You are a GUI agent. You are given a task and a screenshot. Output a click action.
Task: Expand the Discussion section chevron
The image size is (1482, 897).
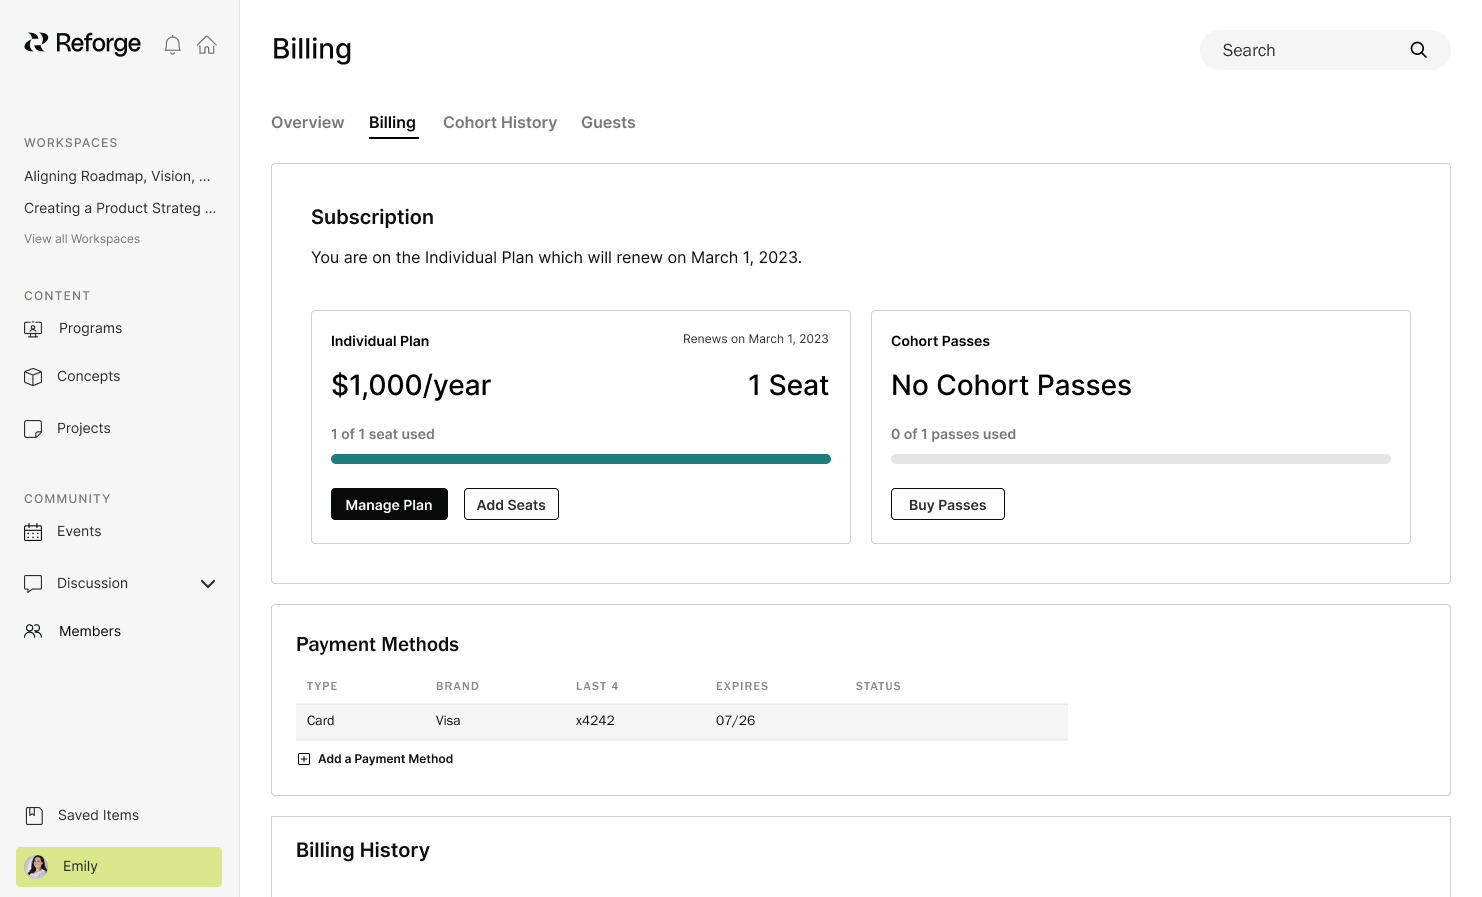click(208, 584)
